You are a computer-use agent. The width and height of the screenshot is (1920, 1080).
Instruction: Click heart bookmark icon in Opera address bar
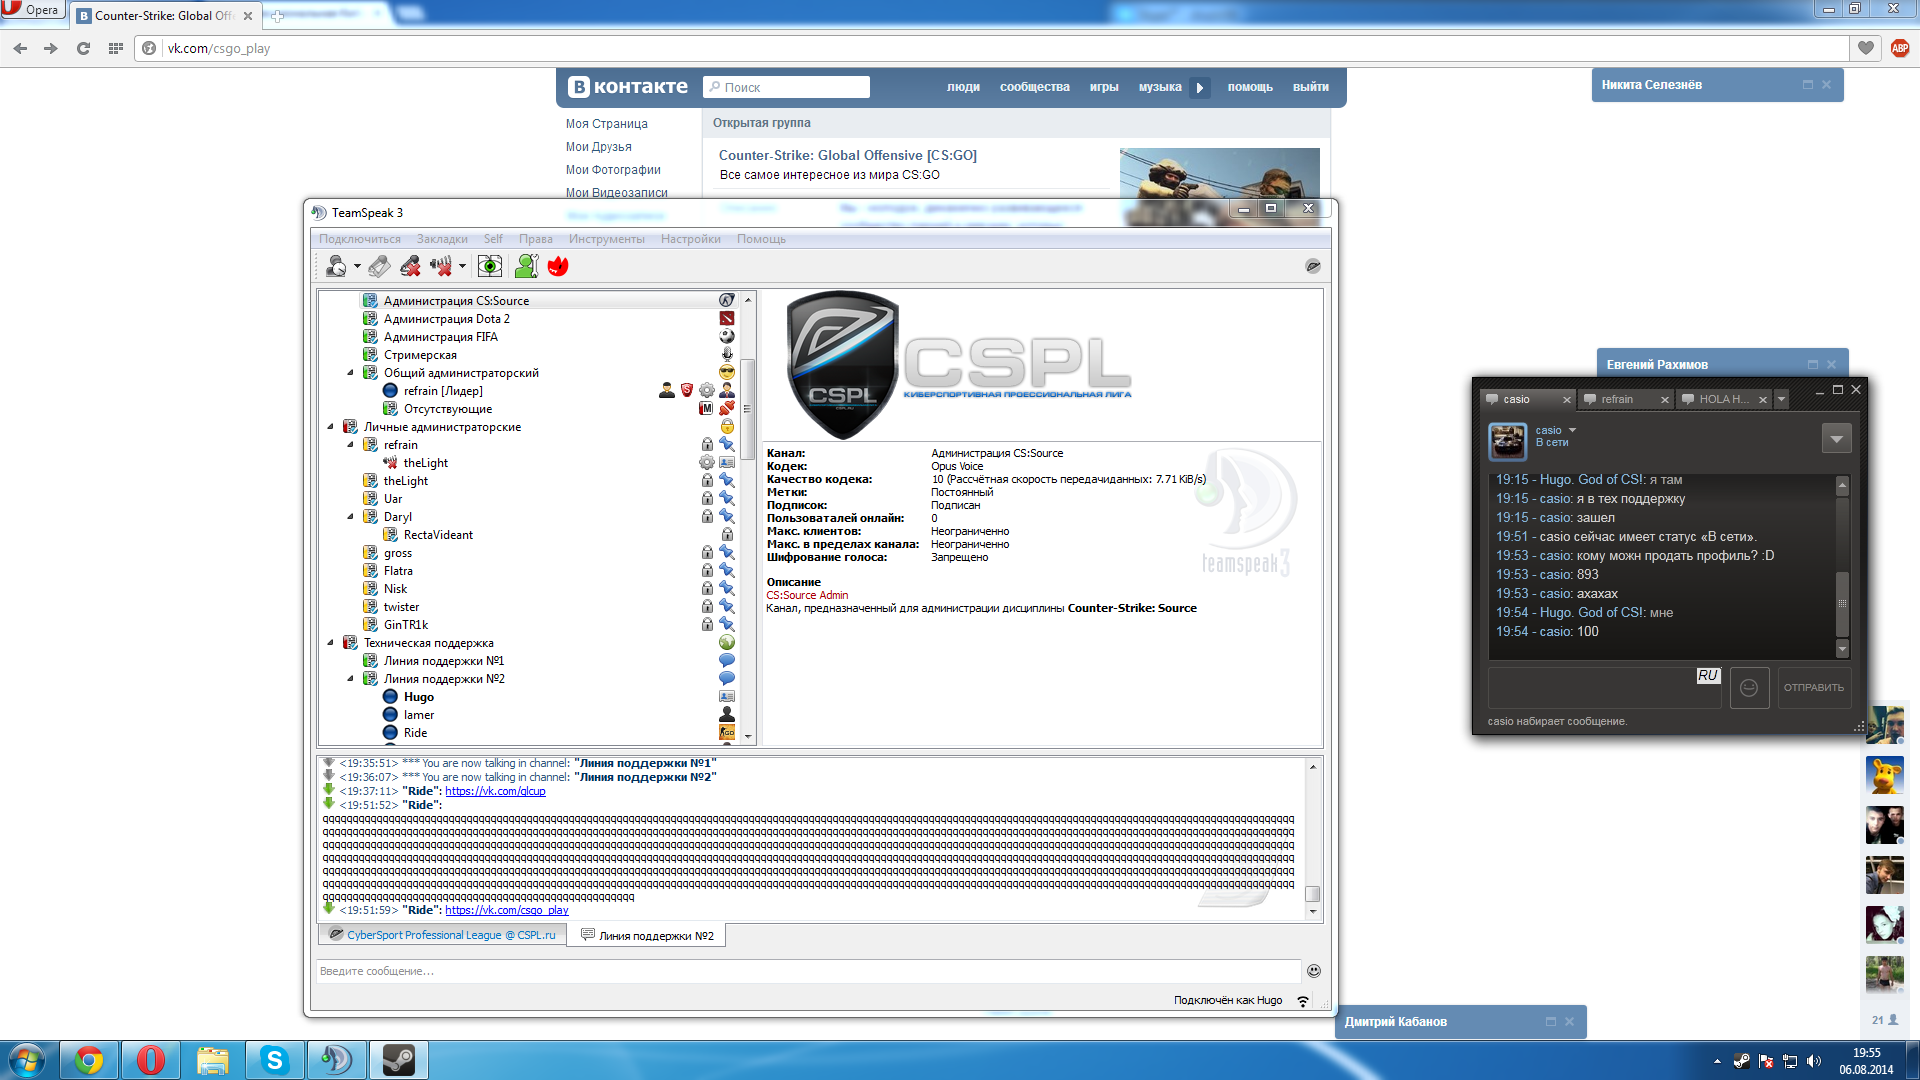(1866, 48)
